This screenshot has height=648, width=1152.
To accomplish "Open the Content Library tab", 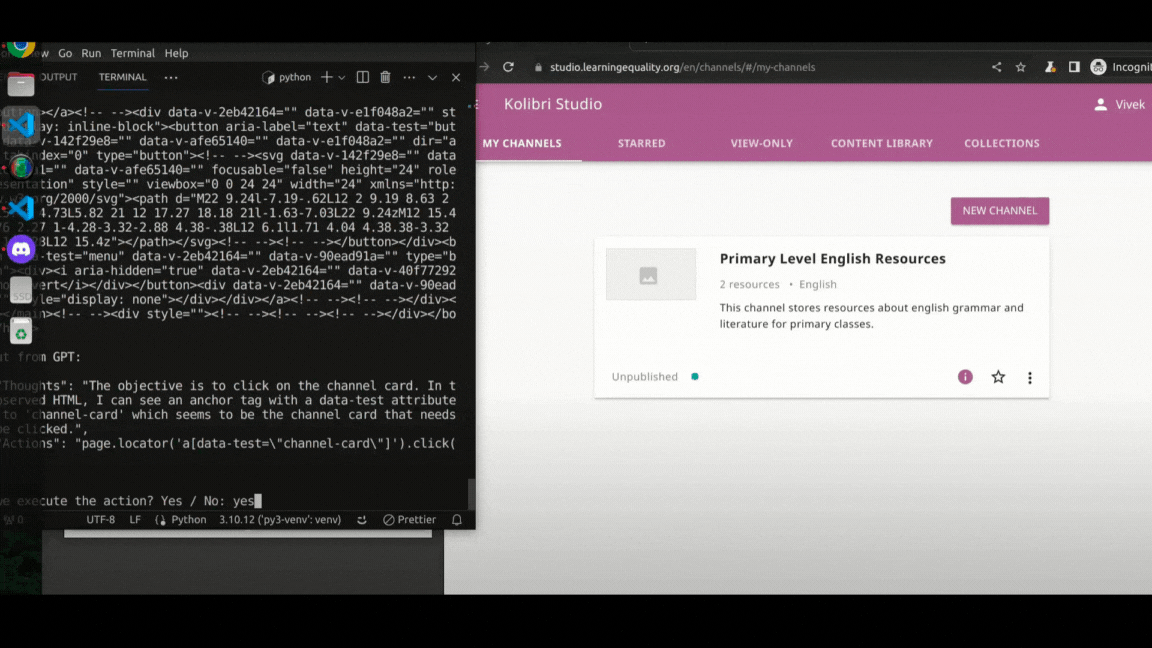I will click(x=881, y=143).
